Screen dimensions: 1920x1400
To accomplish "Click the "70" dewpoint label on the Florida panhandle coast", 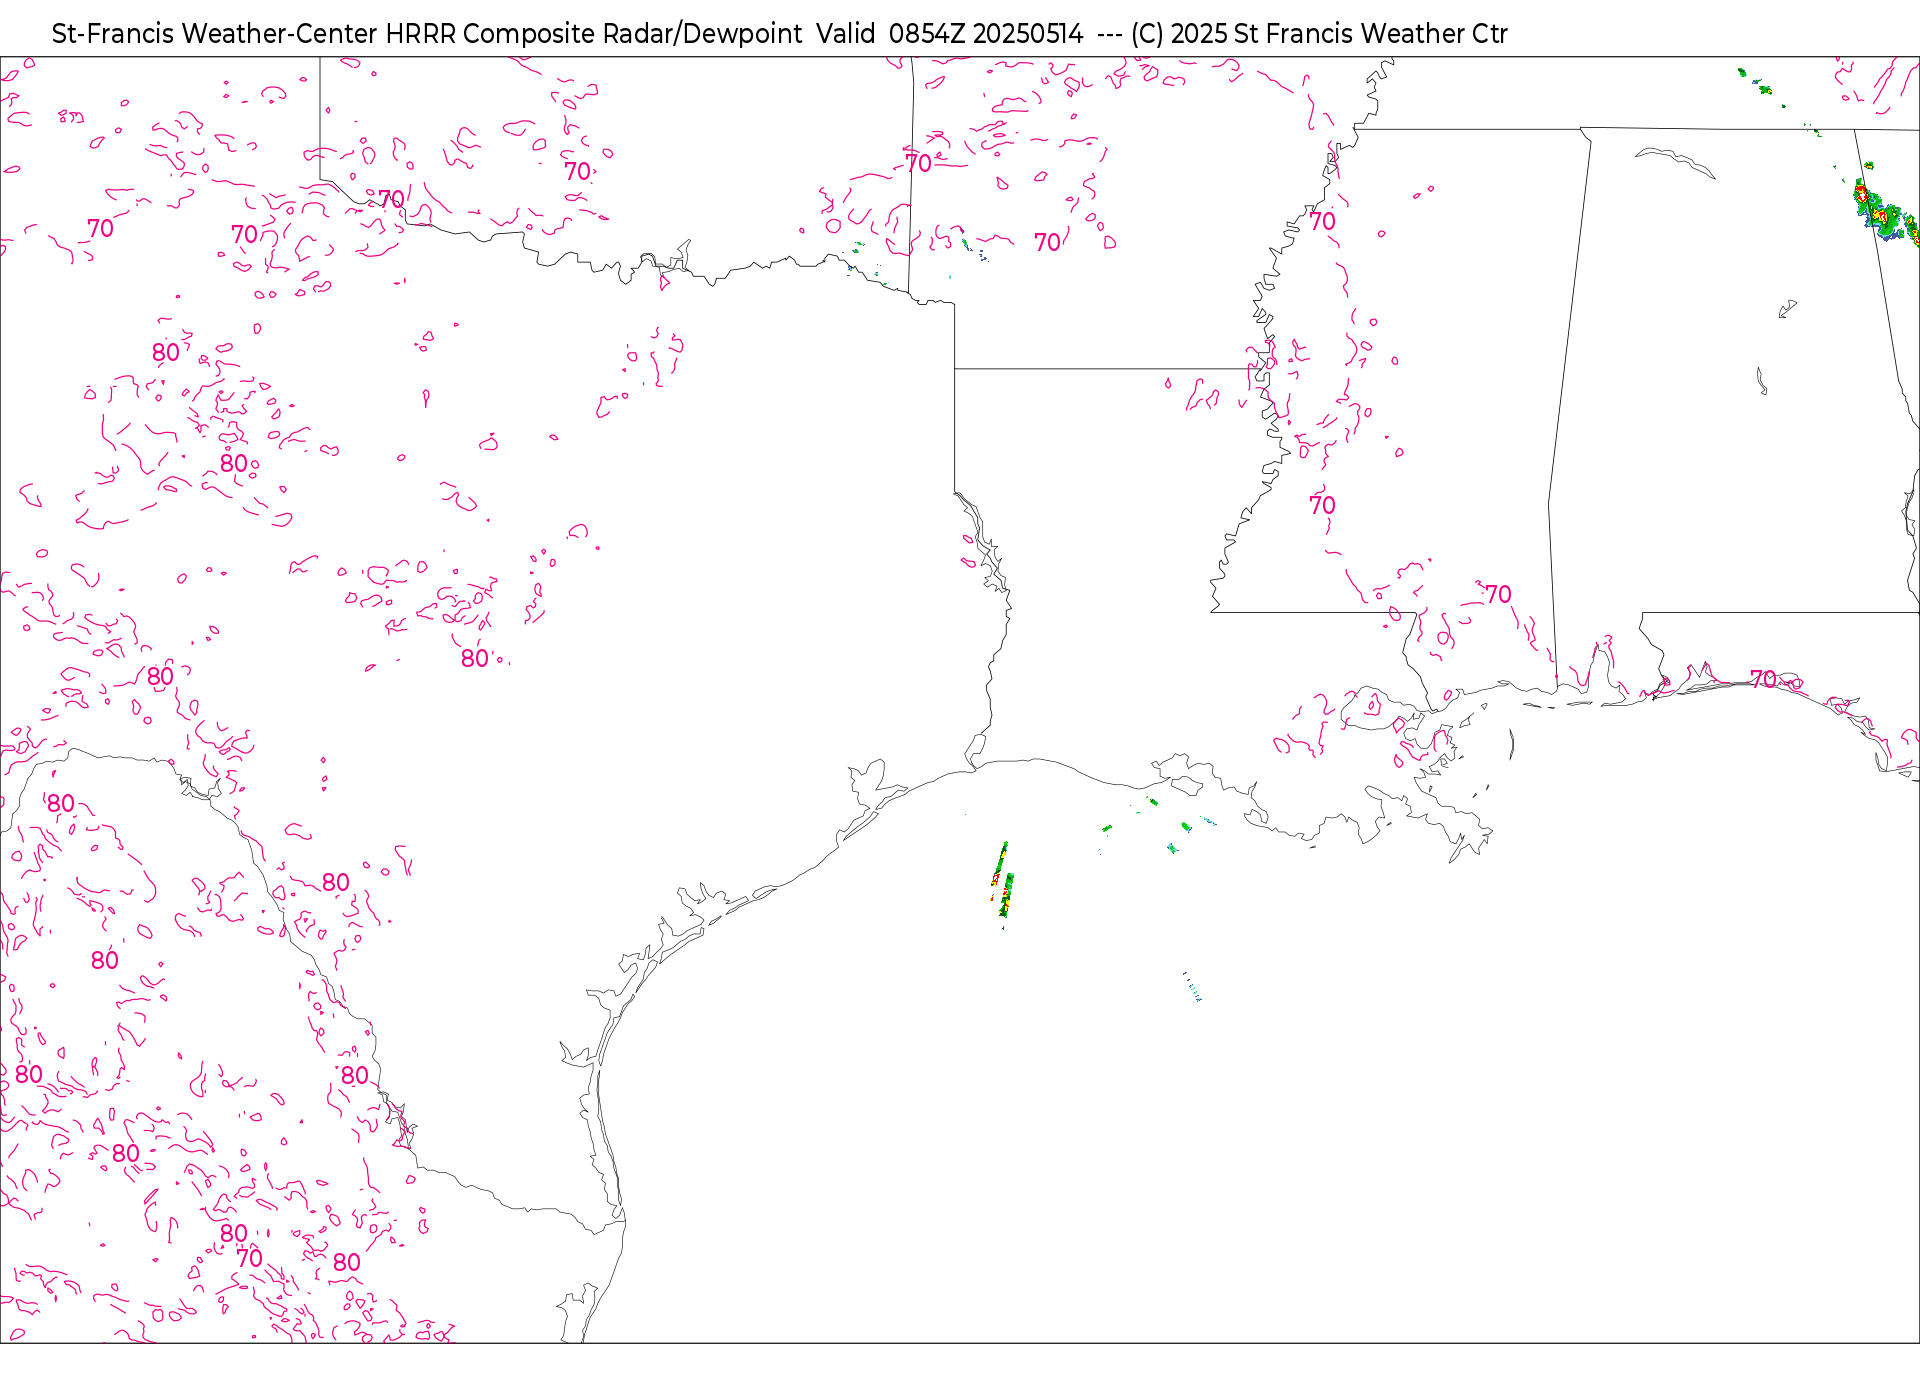I will (1764, 679).
